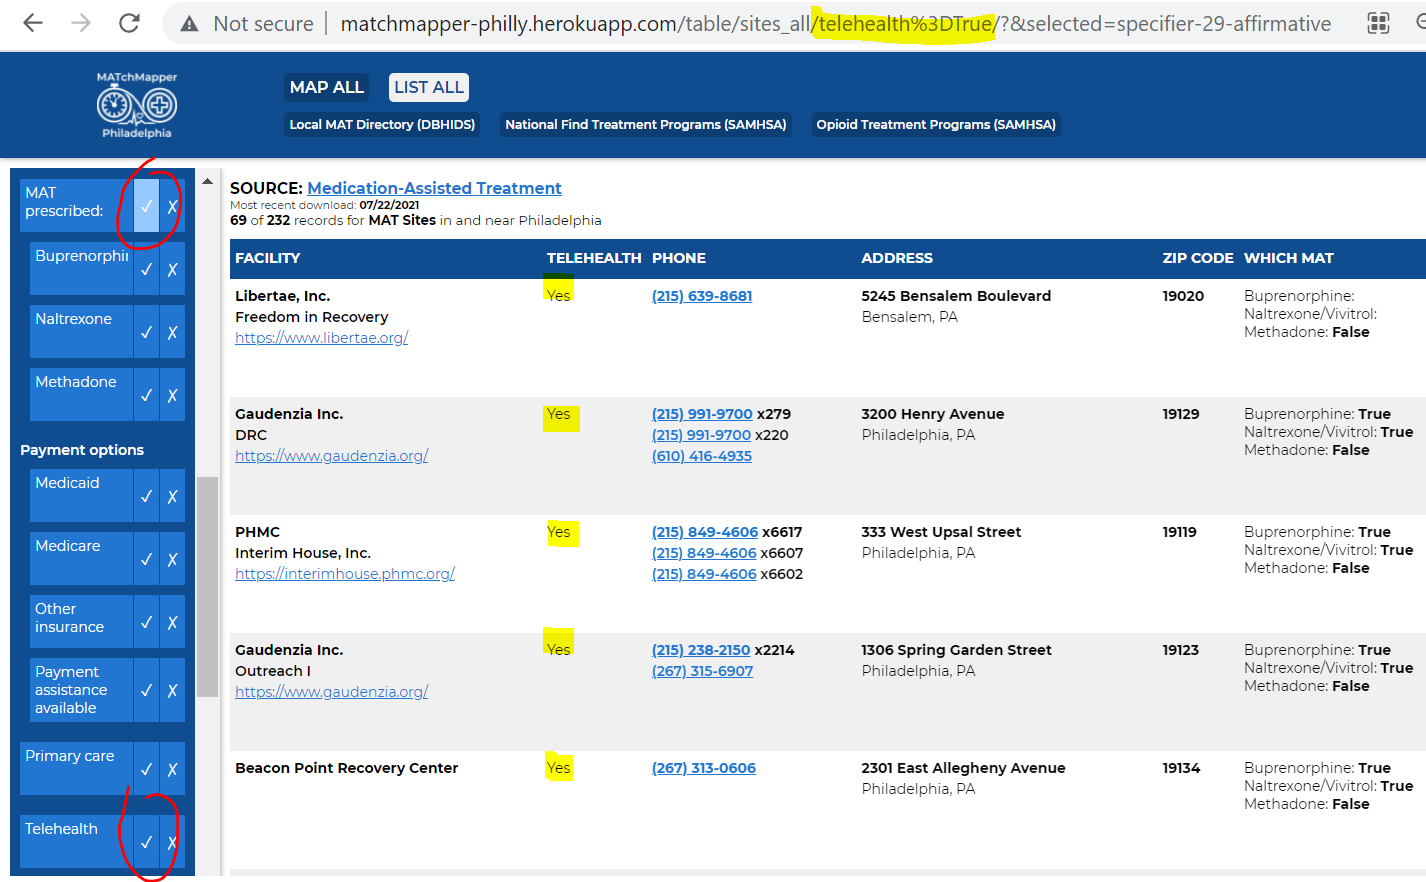Visit https://www.libertae.org/ website link
The image size is (1426, 882).
[x=321, y=338]
